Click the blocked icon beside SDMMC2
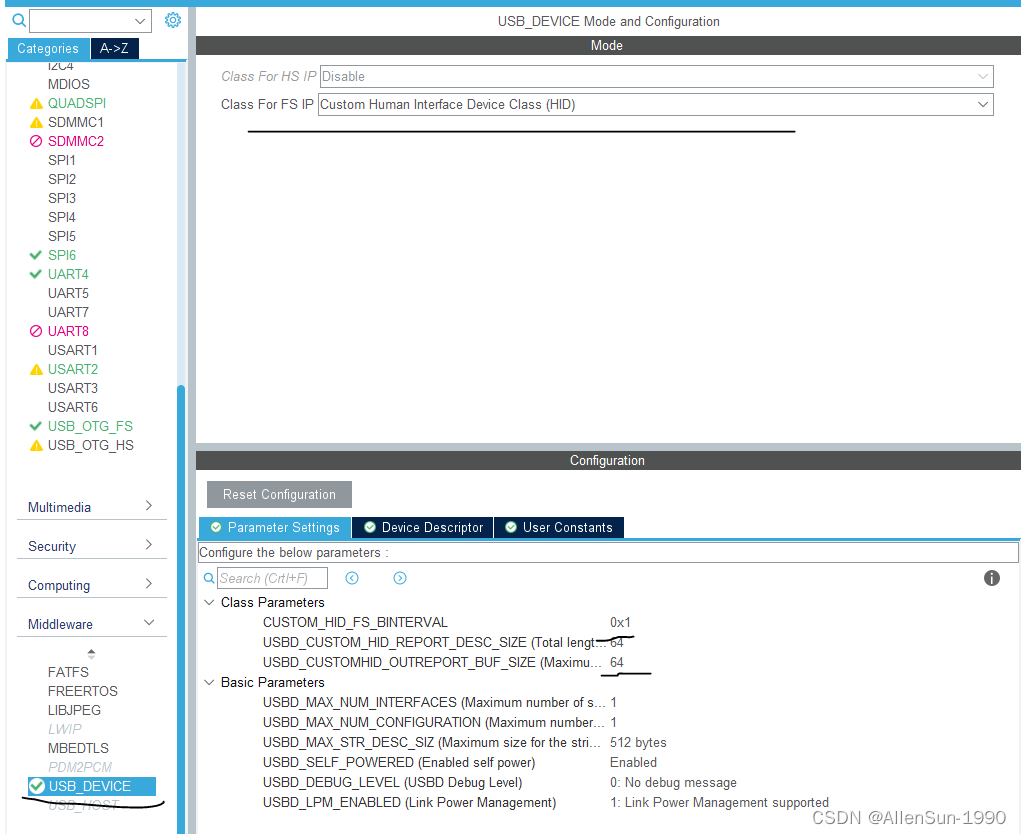This screenshot has height=834, width=1021. tap(36, 141)
